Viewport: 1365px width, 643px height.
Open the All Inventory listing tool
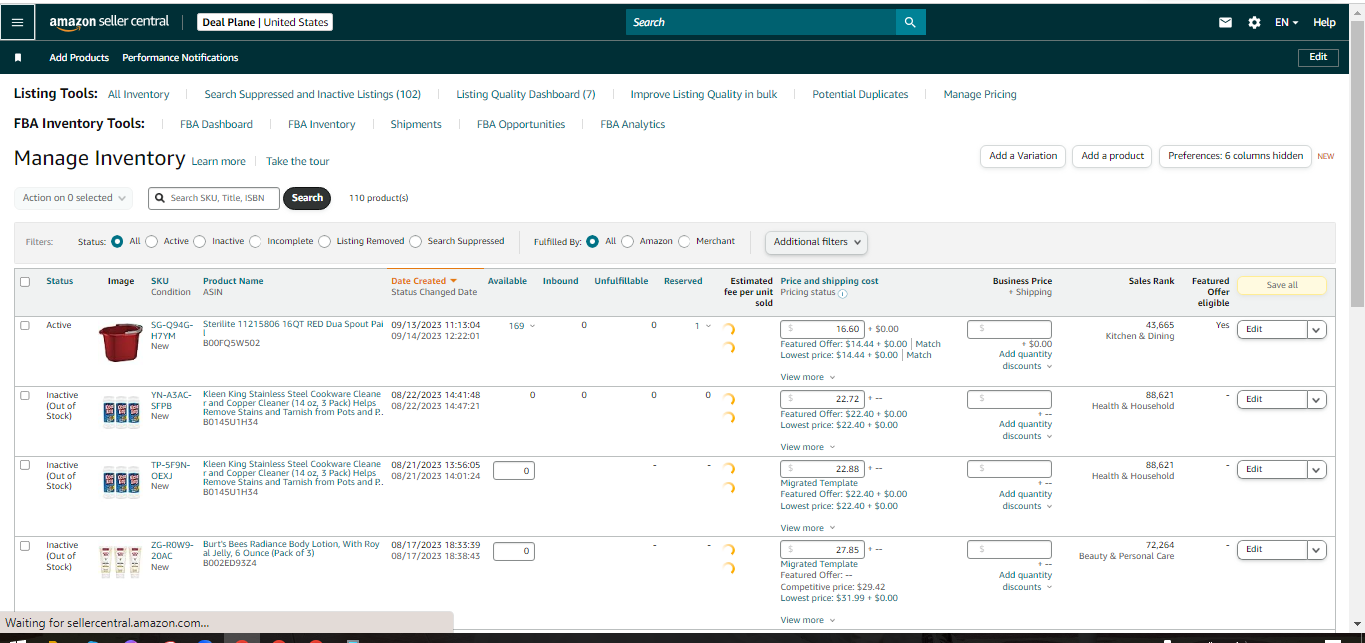(x=138, y=94)
